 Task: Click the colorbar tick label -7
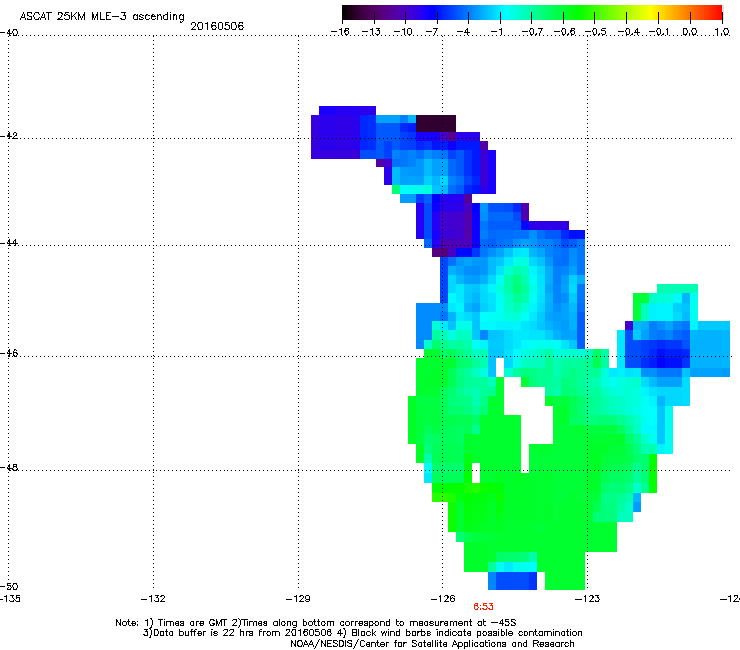point(431,32)
